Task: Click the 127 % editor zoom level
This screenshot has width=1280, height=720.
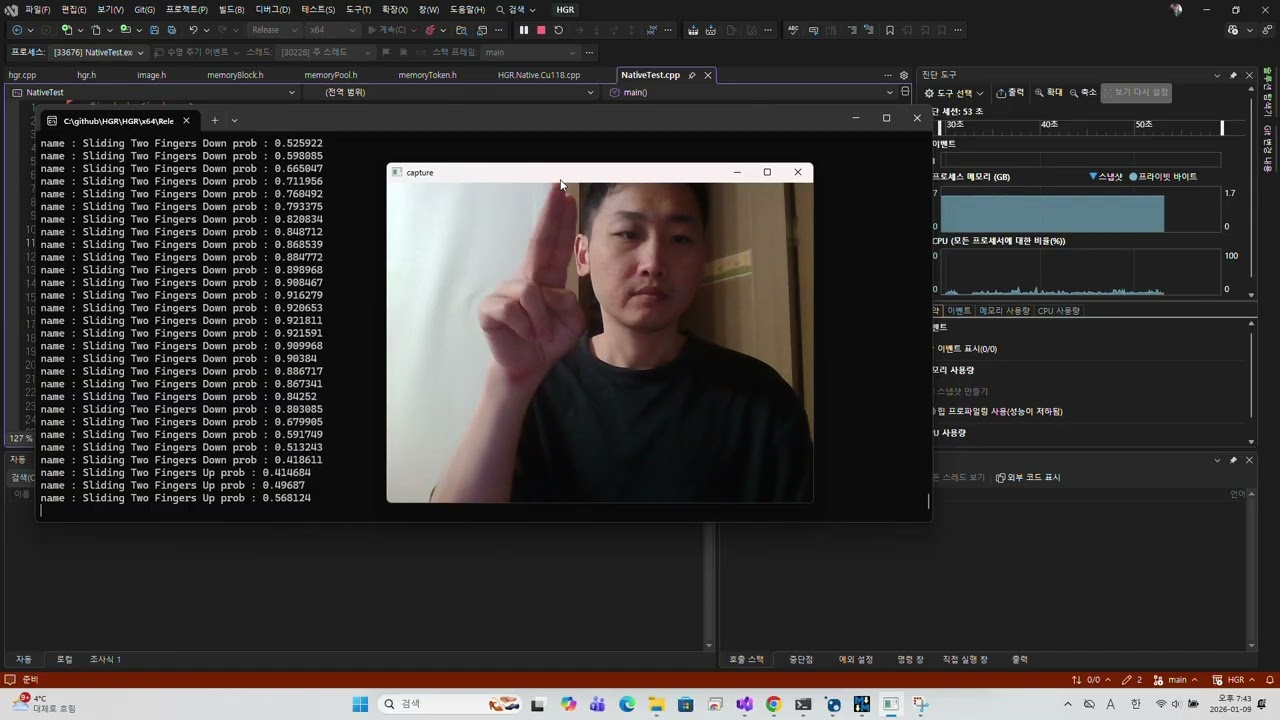Action: coord(20,438)
